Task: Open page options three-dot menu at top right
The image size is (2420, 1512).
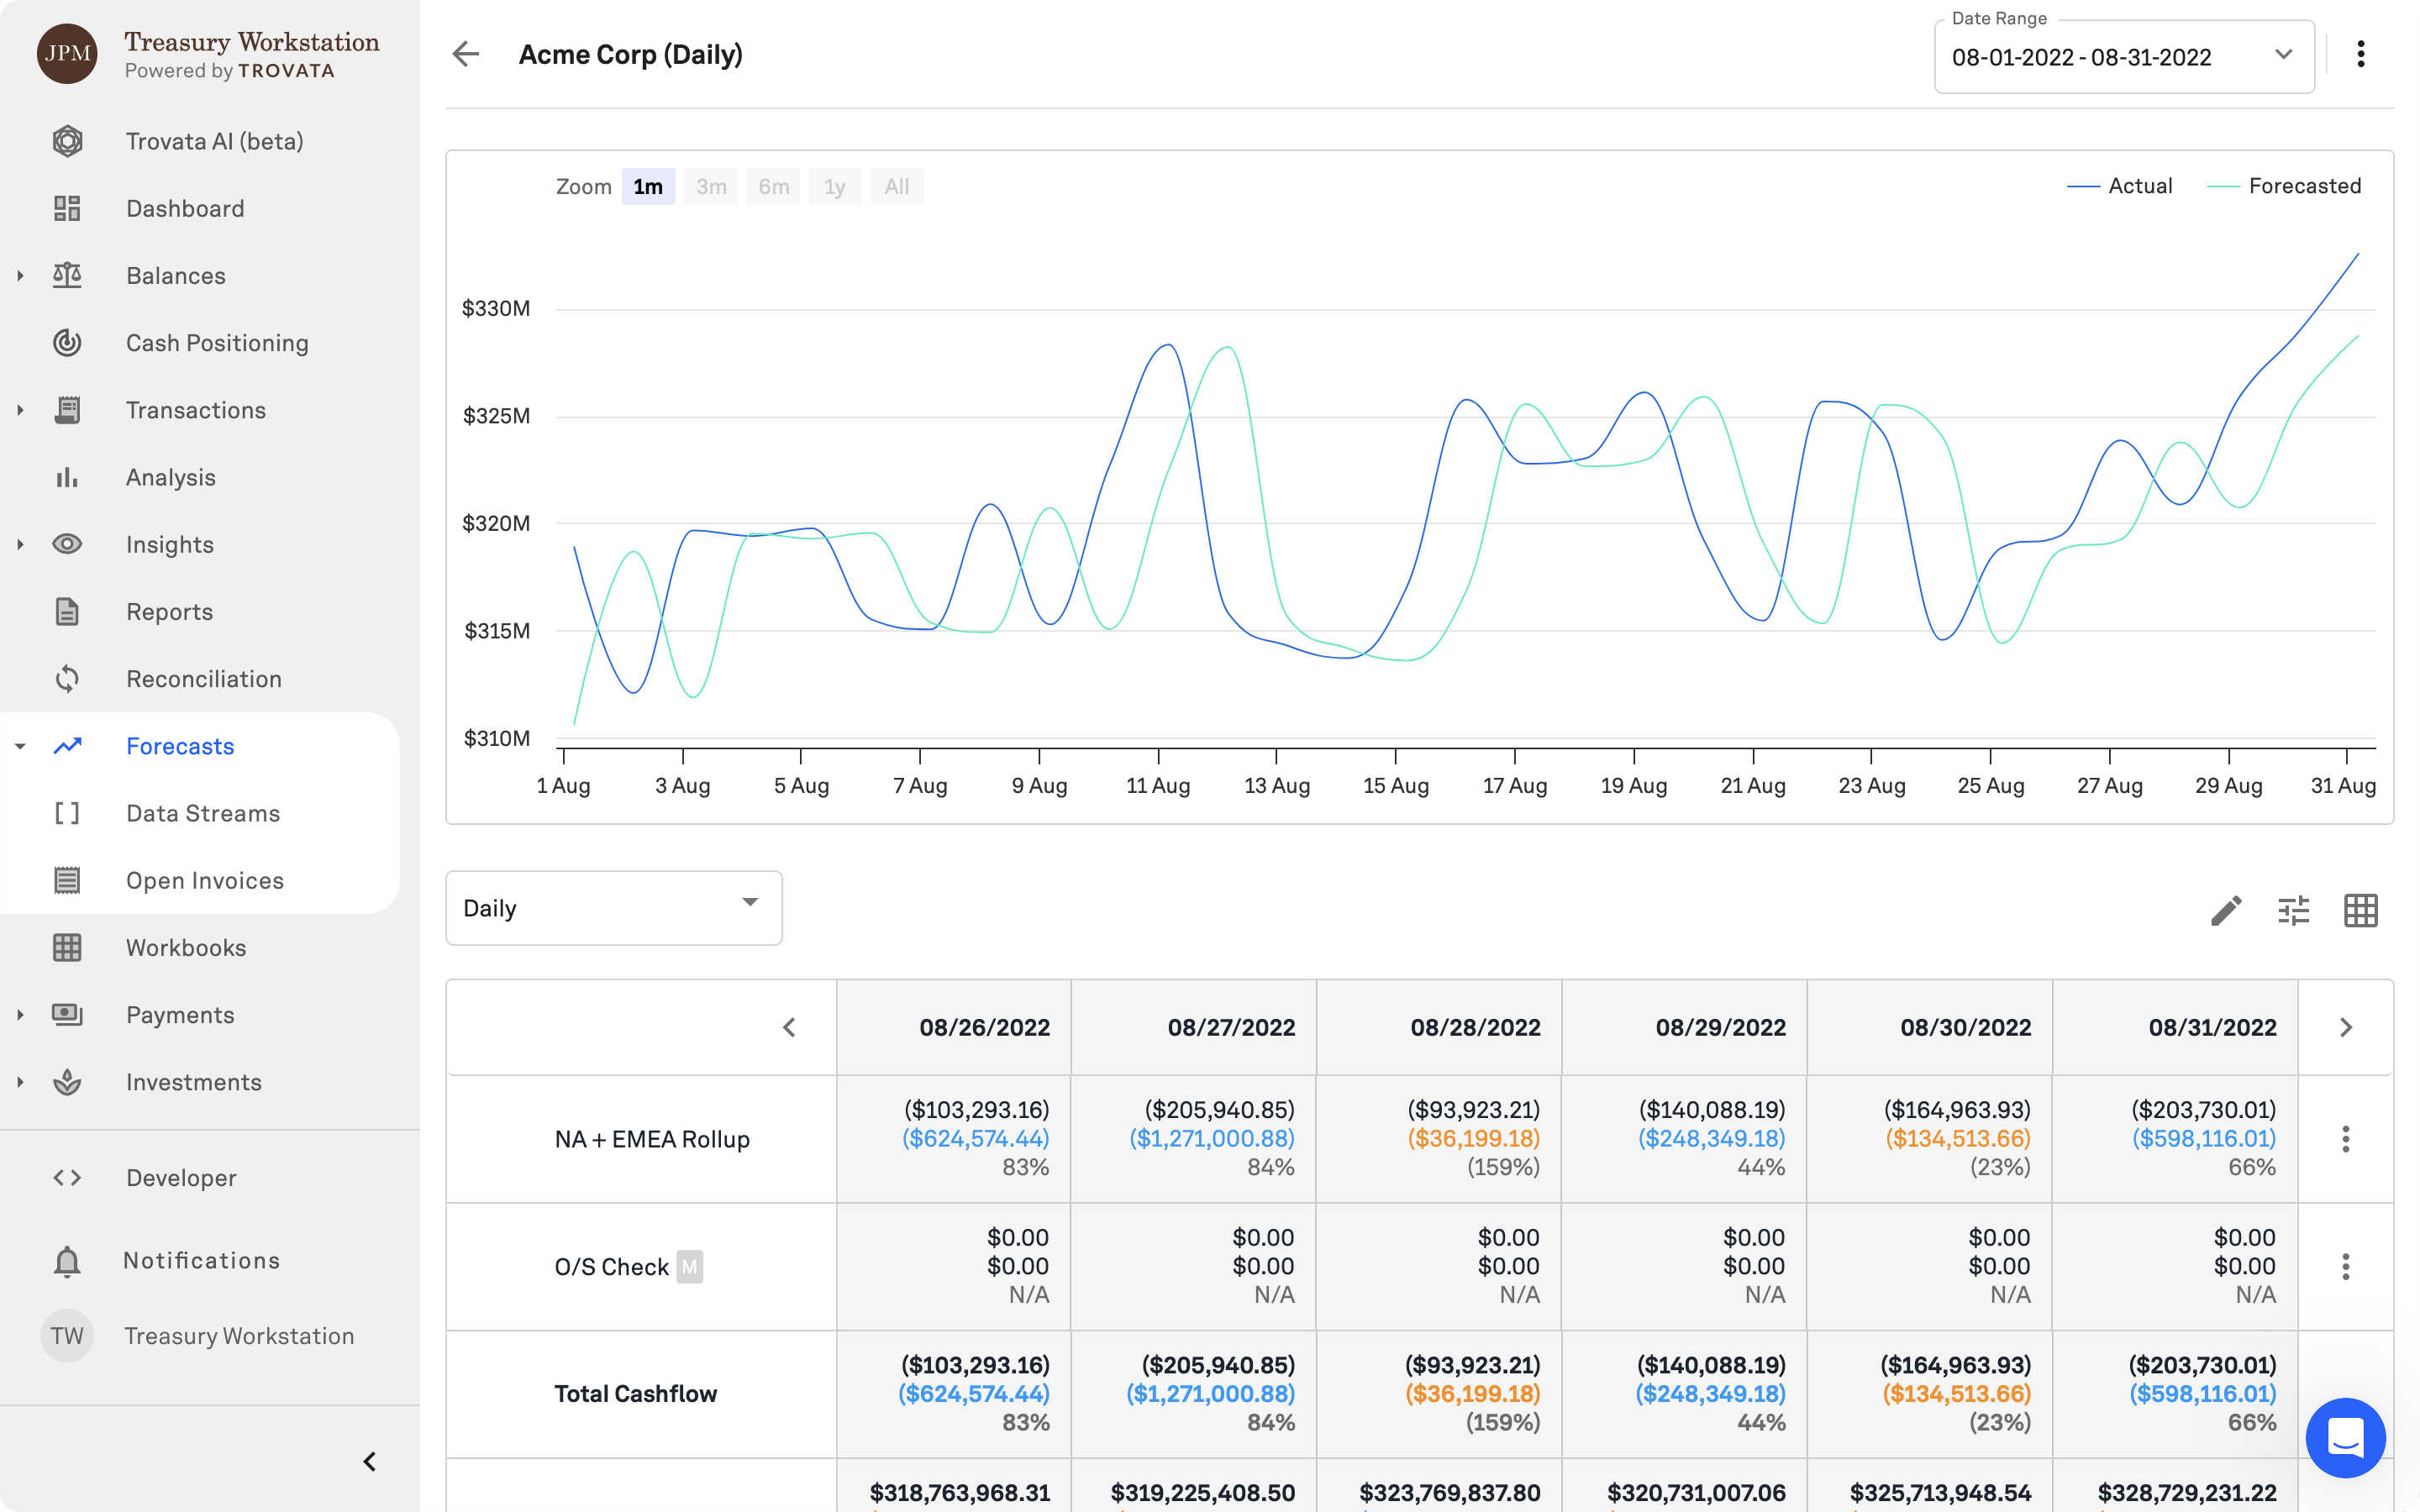Action: pyautogui.click(x=2360, y=54)
